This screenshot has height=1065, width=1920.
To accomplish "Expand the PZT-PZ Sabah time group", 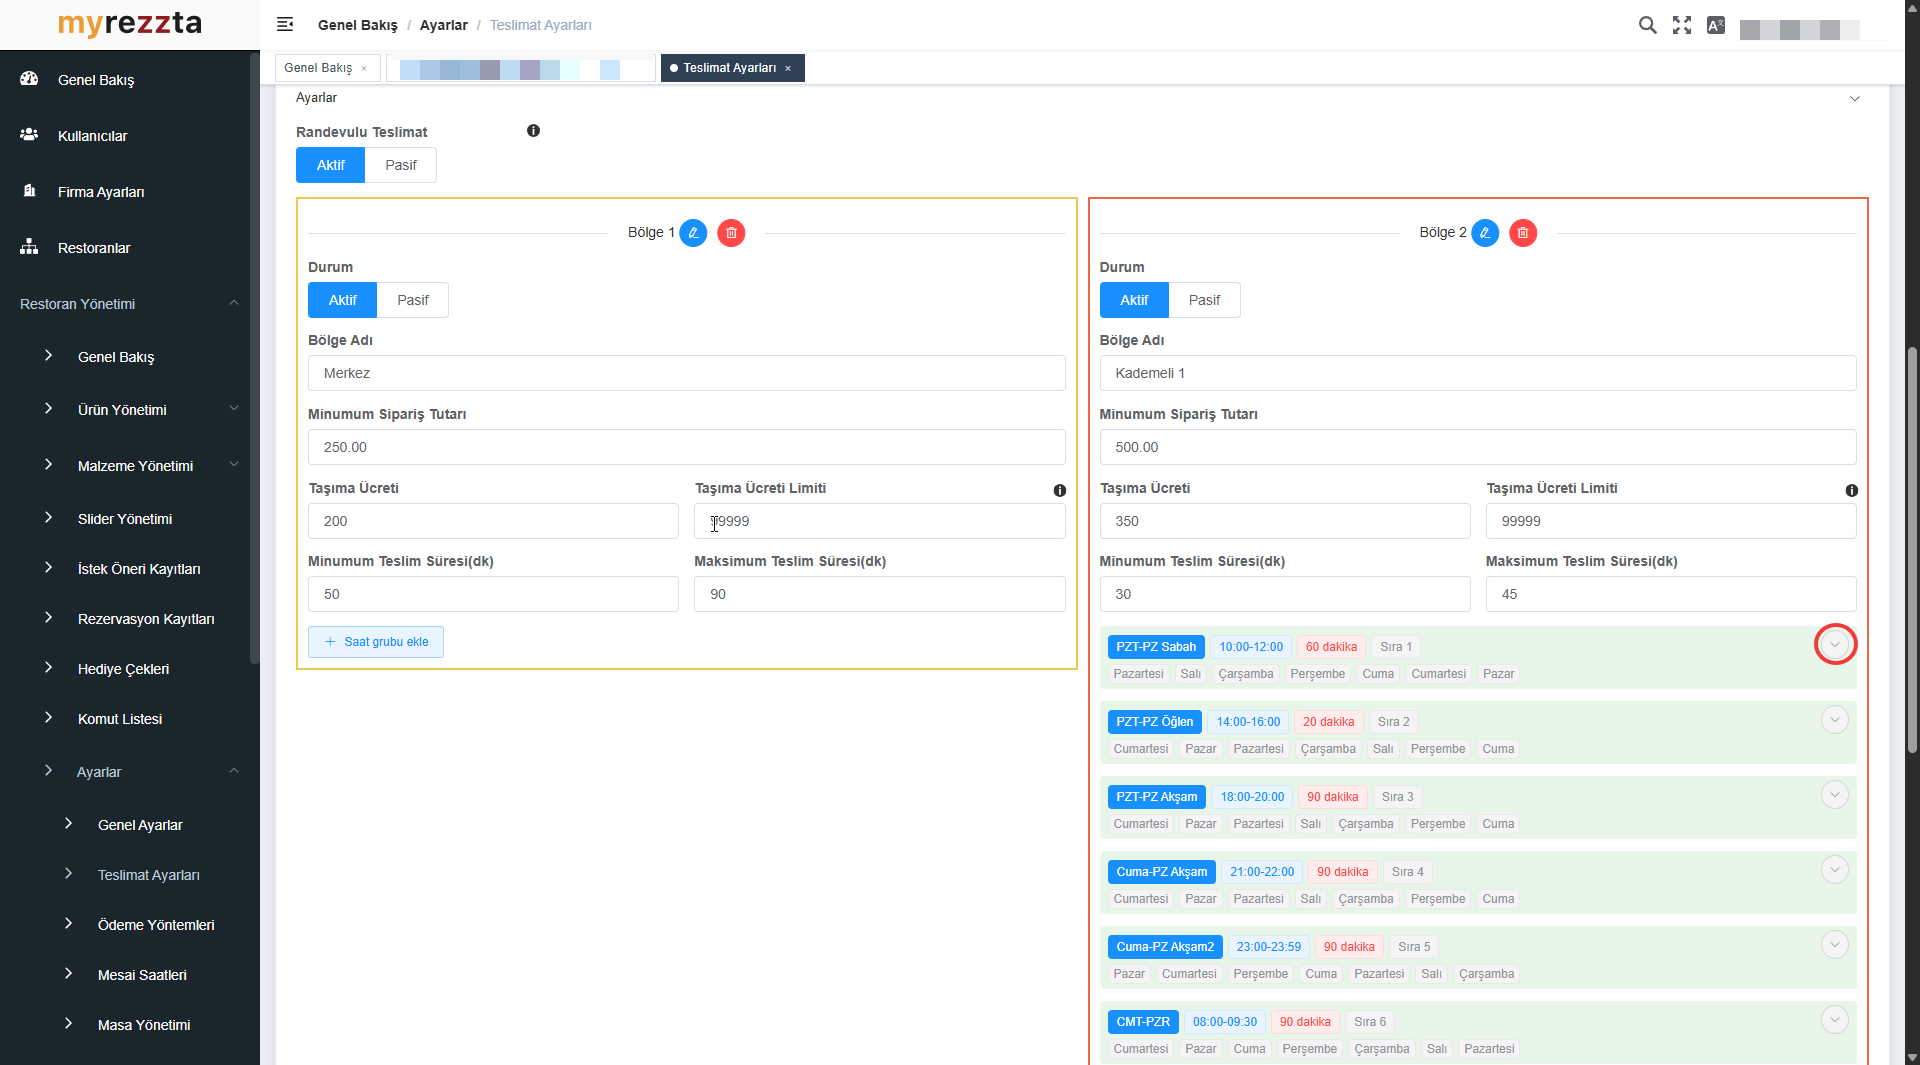I will (x=1835, y=645).
